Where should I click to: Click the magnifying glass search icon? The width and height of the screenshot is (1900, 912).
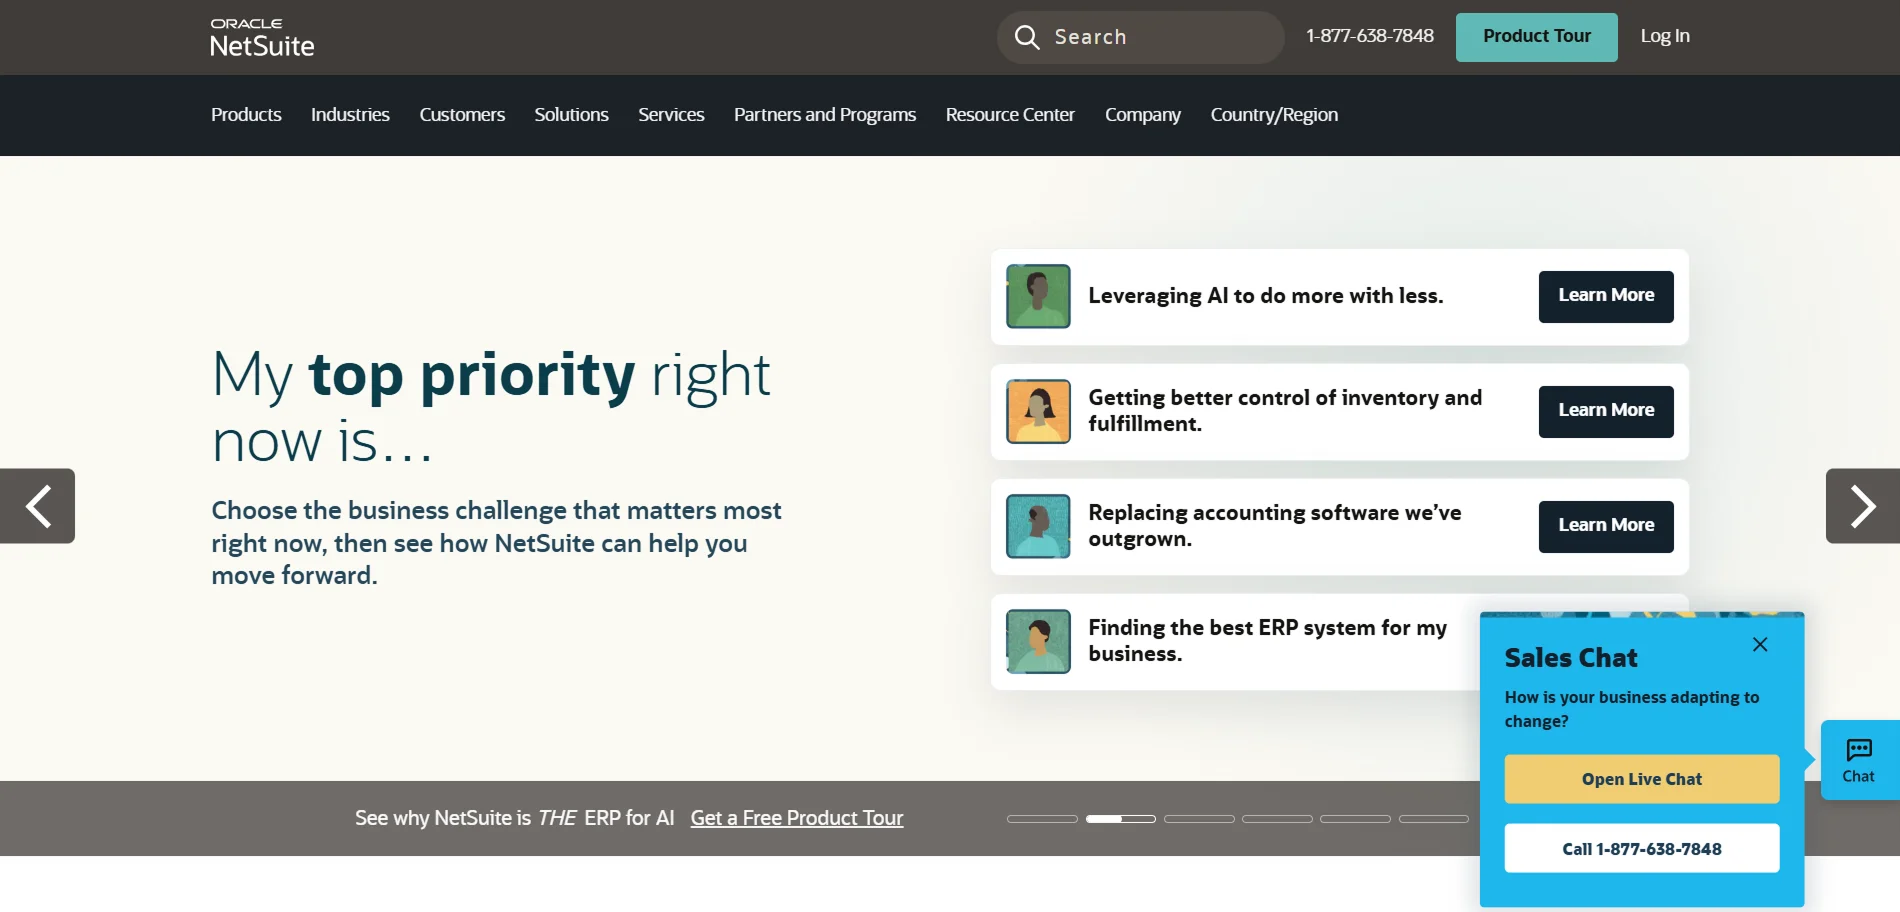1027,37
